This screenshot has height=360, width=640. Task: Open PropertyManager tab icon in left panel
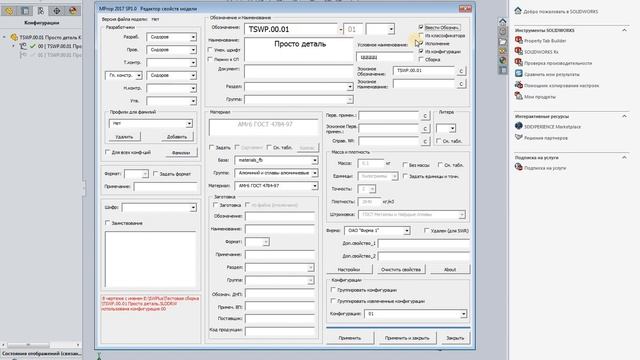[25, 11]
